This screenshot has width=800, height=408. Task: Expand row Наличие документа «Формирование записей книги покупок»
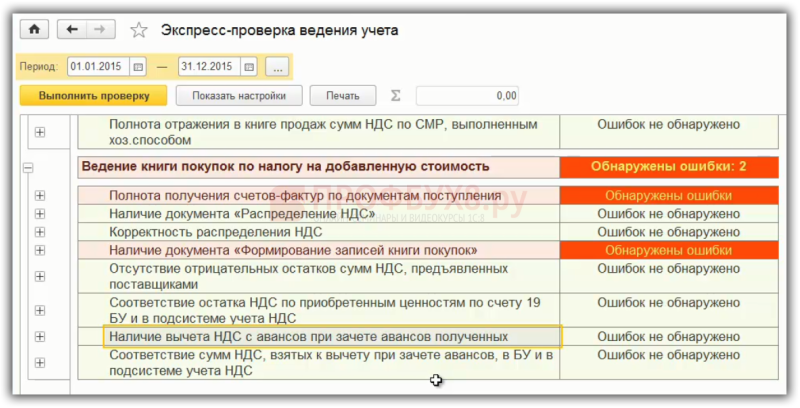point(40,250)
